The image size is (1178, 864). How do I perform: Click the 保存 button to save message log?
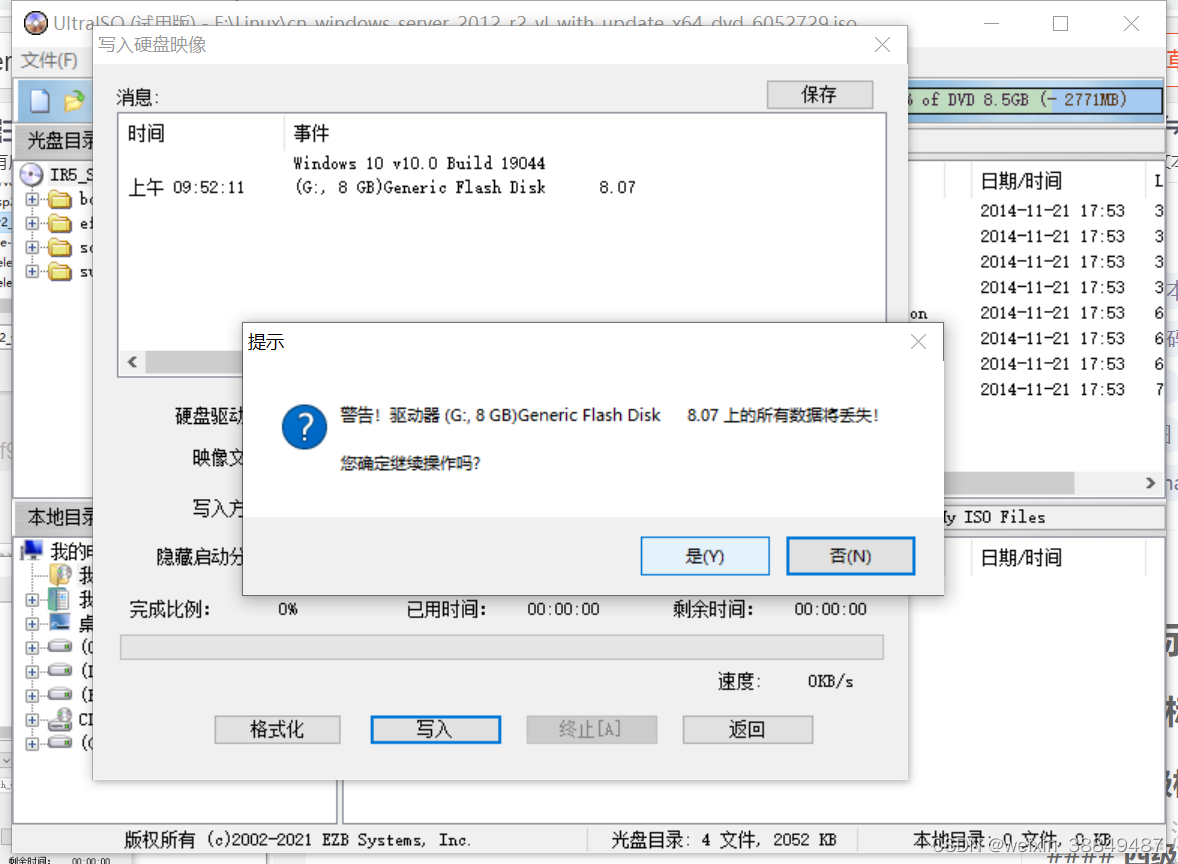(819, 94)
